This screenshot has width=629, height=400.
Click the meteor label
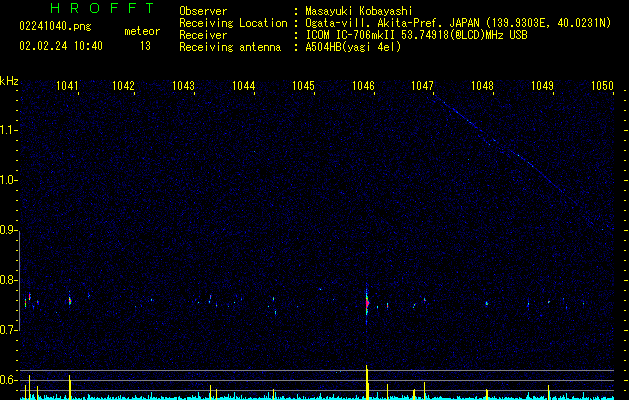(x=142, y=31)
